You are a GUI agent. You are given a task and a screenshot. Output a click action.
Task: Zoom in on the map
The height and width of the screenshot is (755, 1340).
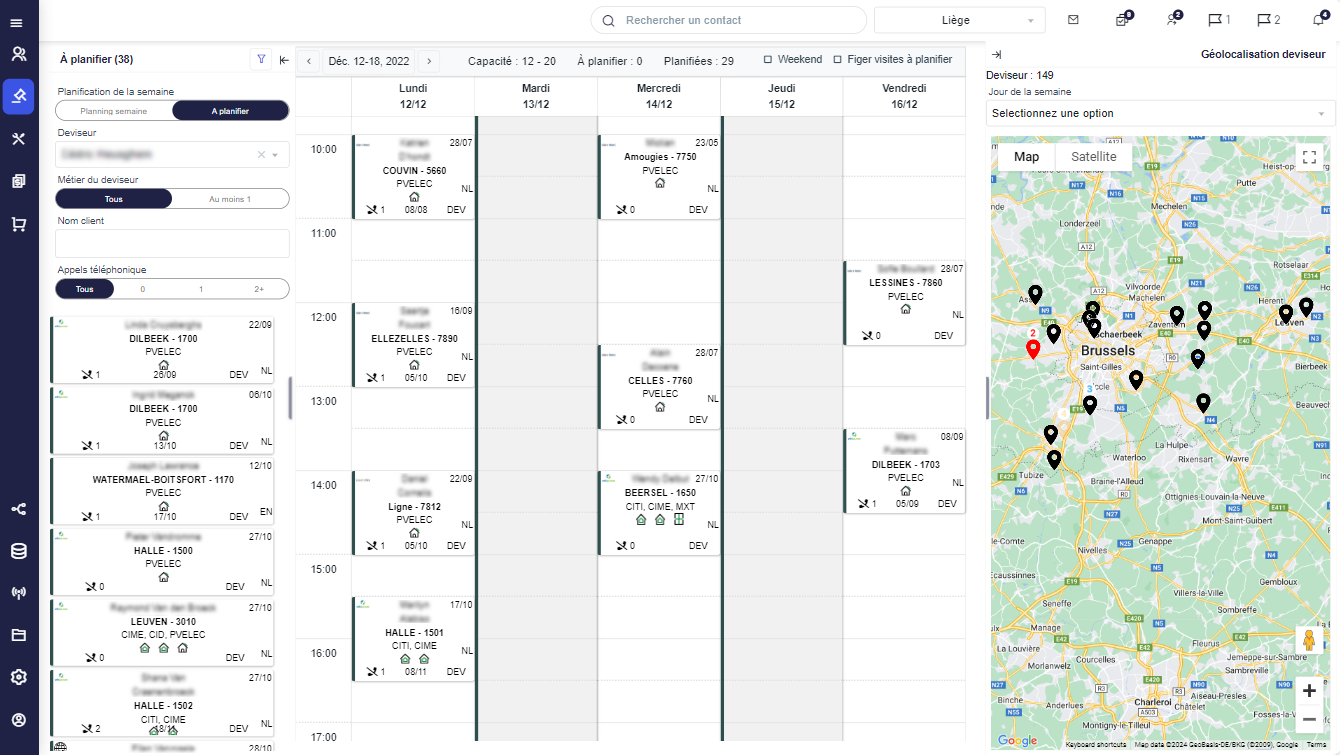pos(1309,690)
